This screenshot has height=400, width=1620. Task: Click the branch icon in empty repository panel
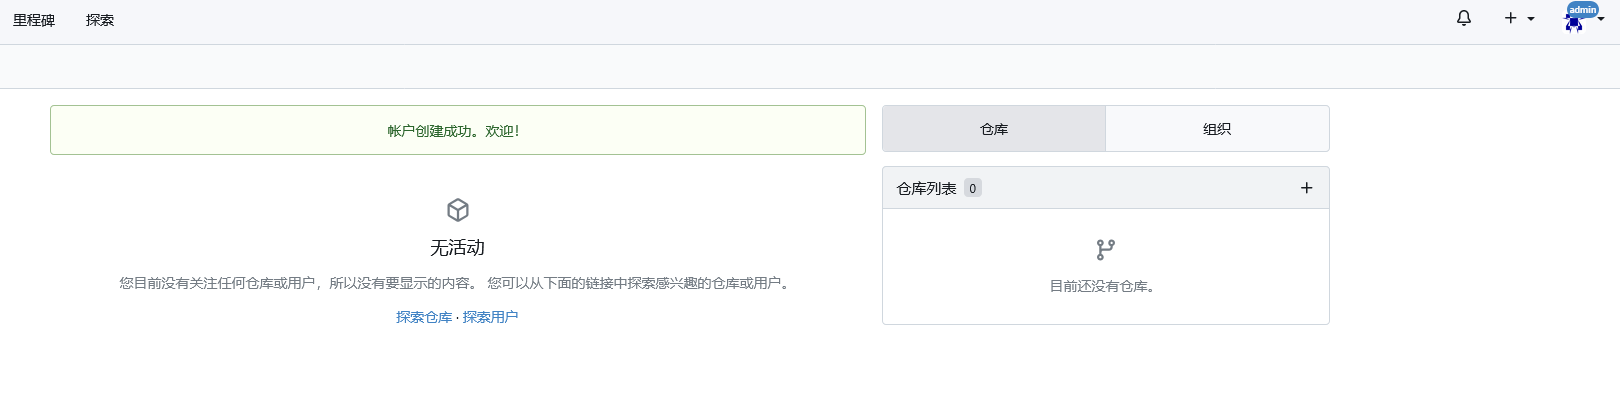click(x=1105, y=249)
